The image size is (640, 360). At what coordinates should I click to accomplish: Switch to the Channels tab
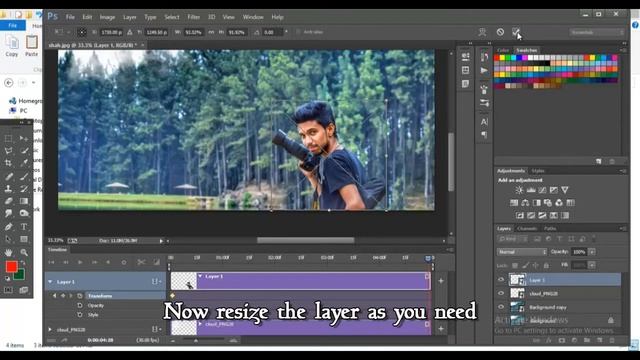coord(527,229)
